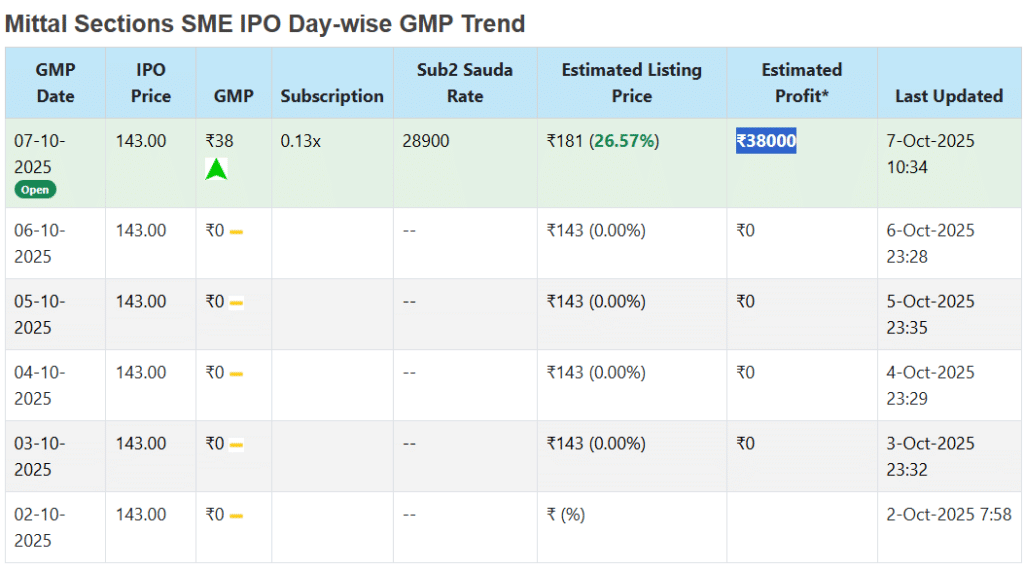
Task: Click the Sub2 Sauda Rate column header
Action: pos(465,83)
